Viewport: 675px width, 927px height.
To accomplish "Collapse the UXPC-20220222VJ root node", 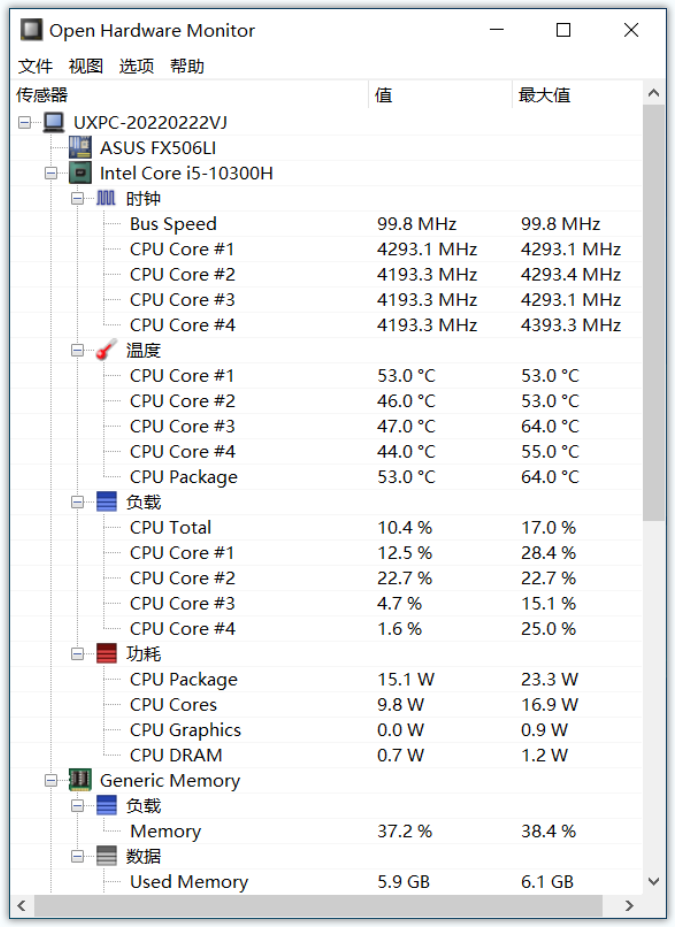I will [24, 122].
